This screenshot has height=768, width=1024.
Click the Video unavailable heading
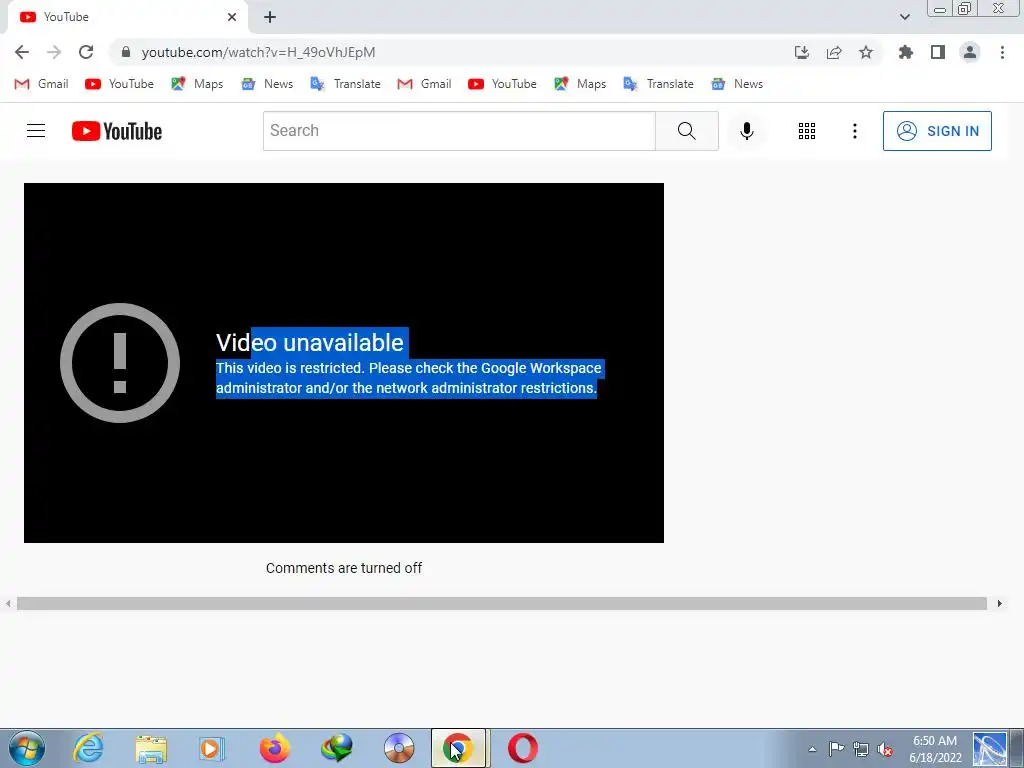(310, 342)
